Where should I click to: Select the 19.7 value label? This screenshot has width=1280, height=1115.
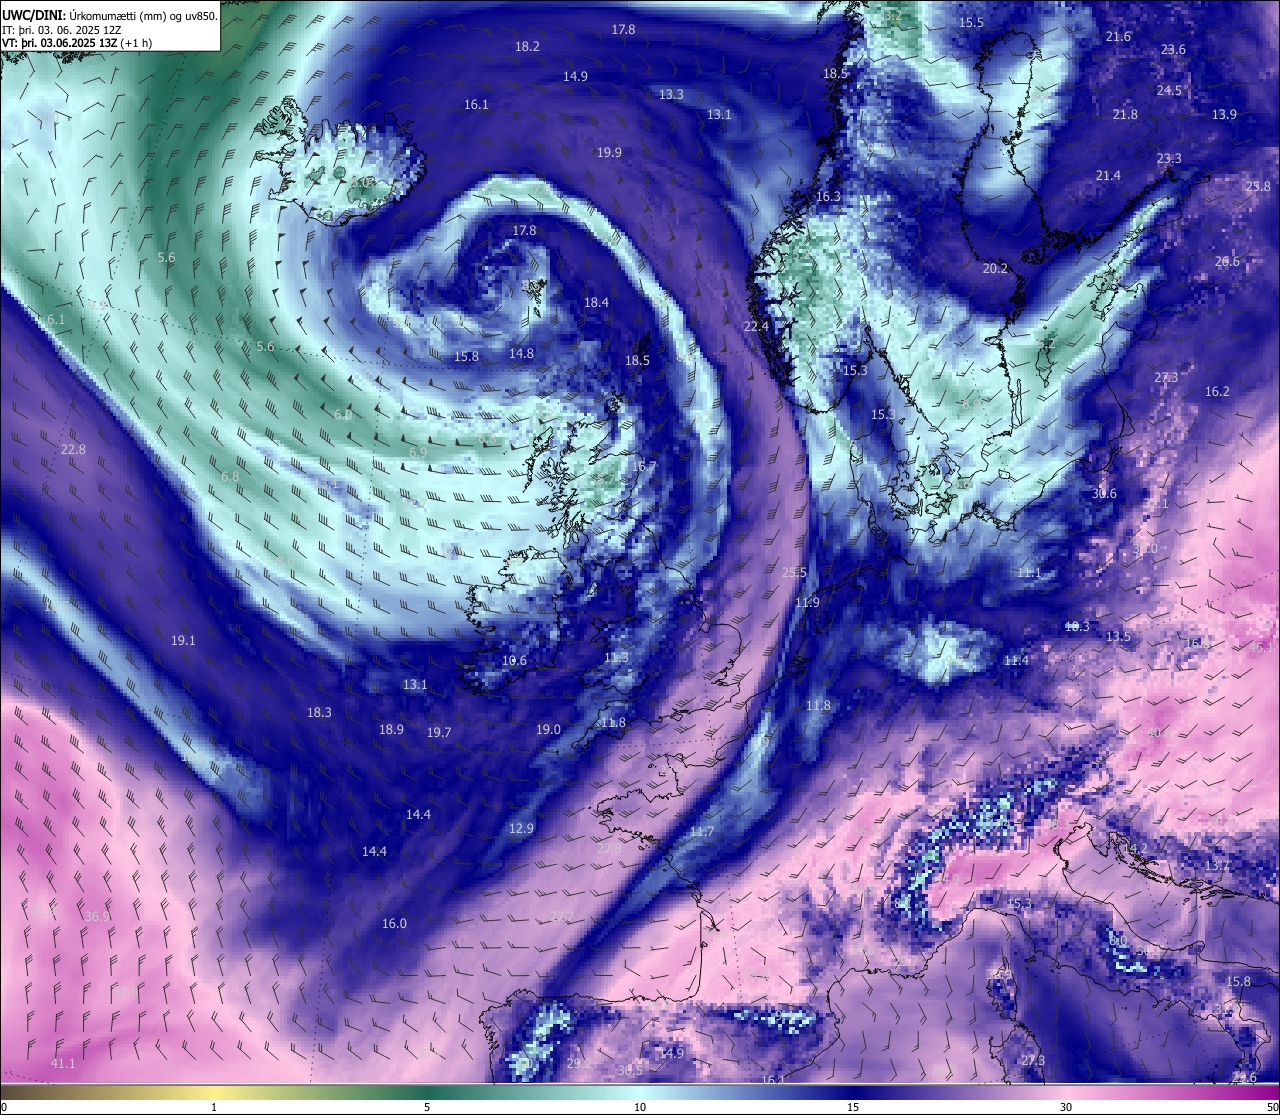(439, 733)
